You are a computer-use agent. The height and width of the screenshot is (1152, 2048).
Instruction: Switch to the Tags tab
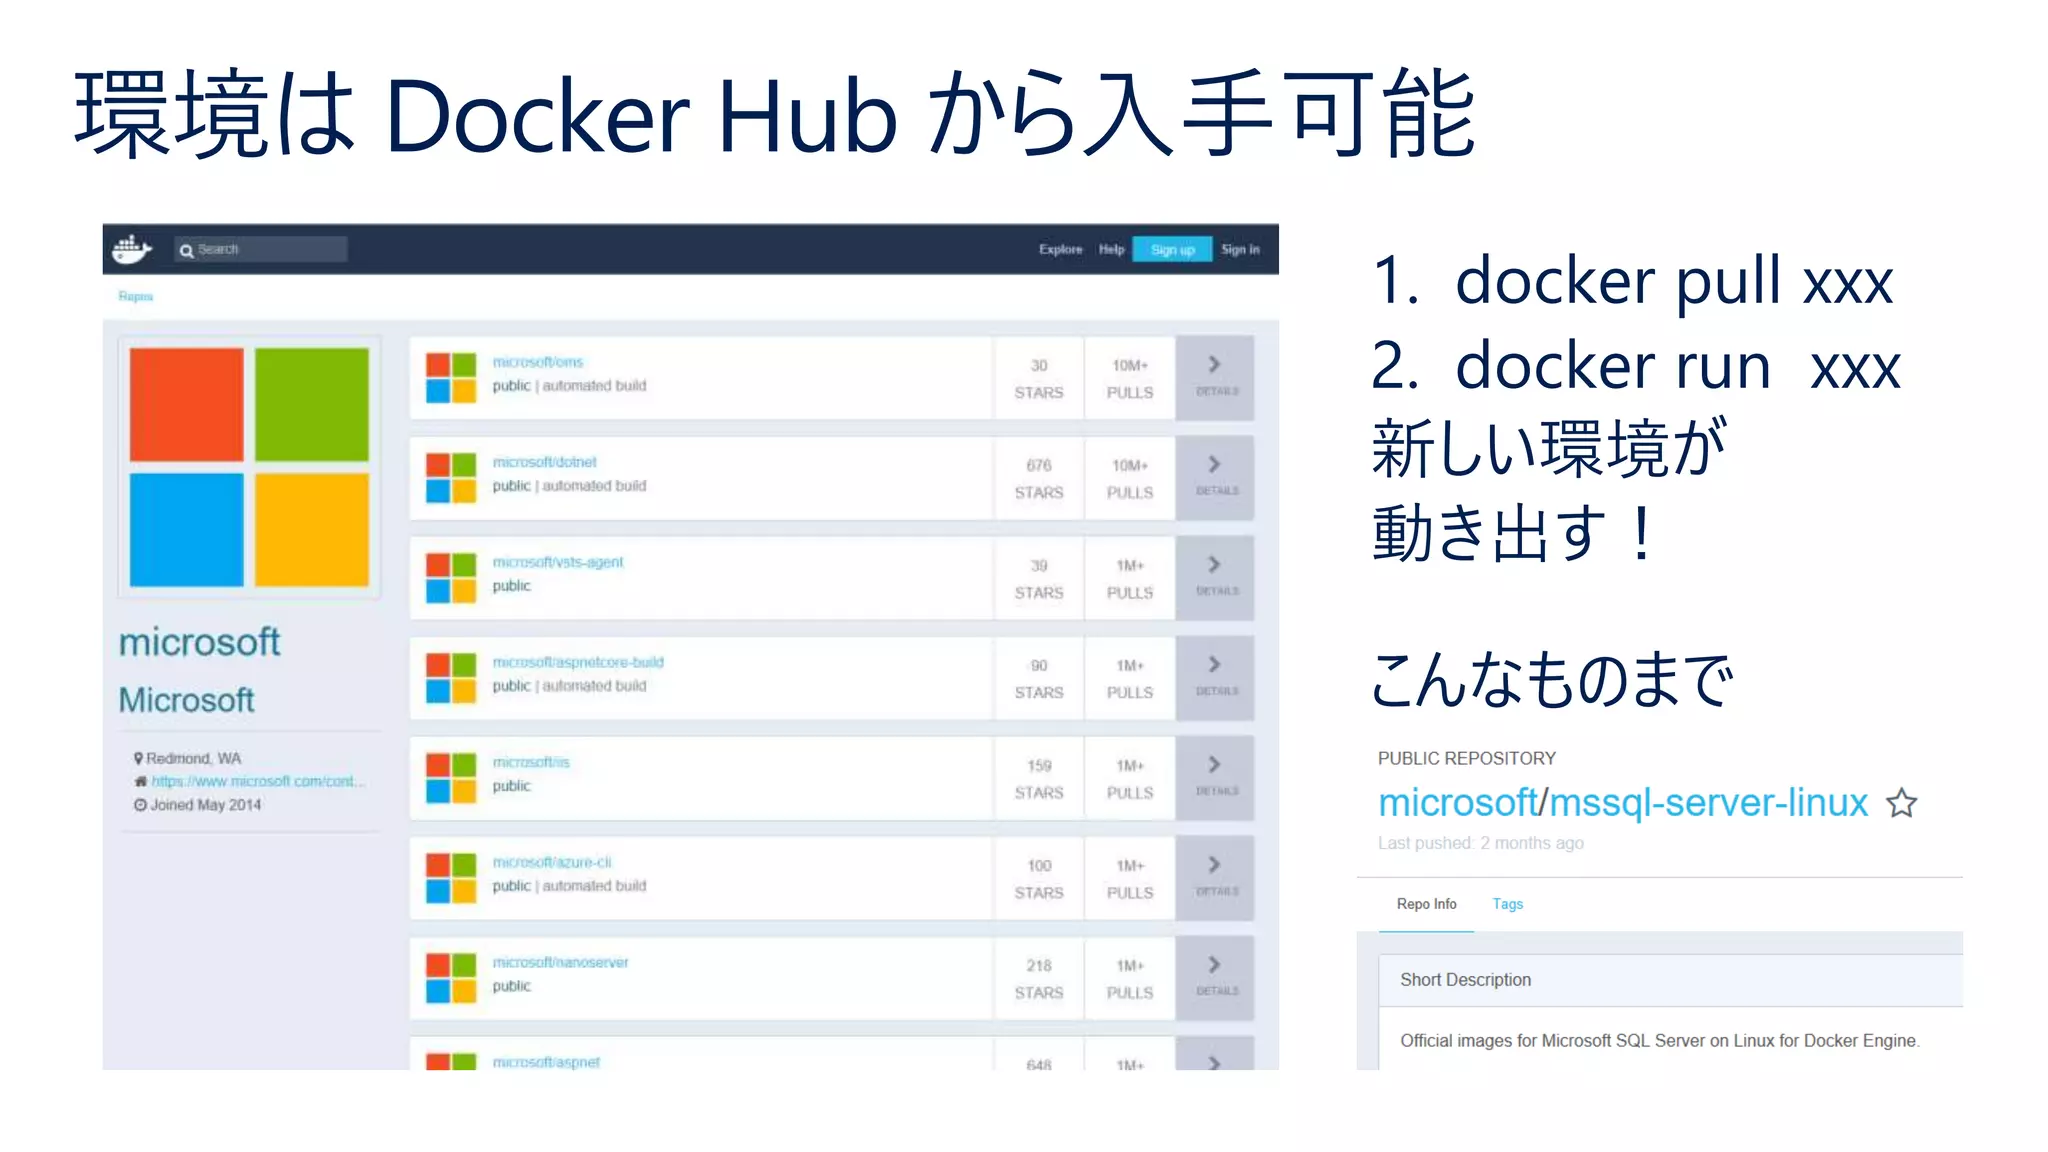(1508, 904)
